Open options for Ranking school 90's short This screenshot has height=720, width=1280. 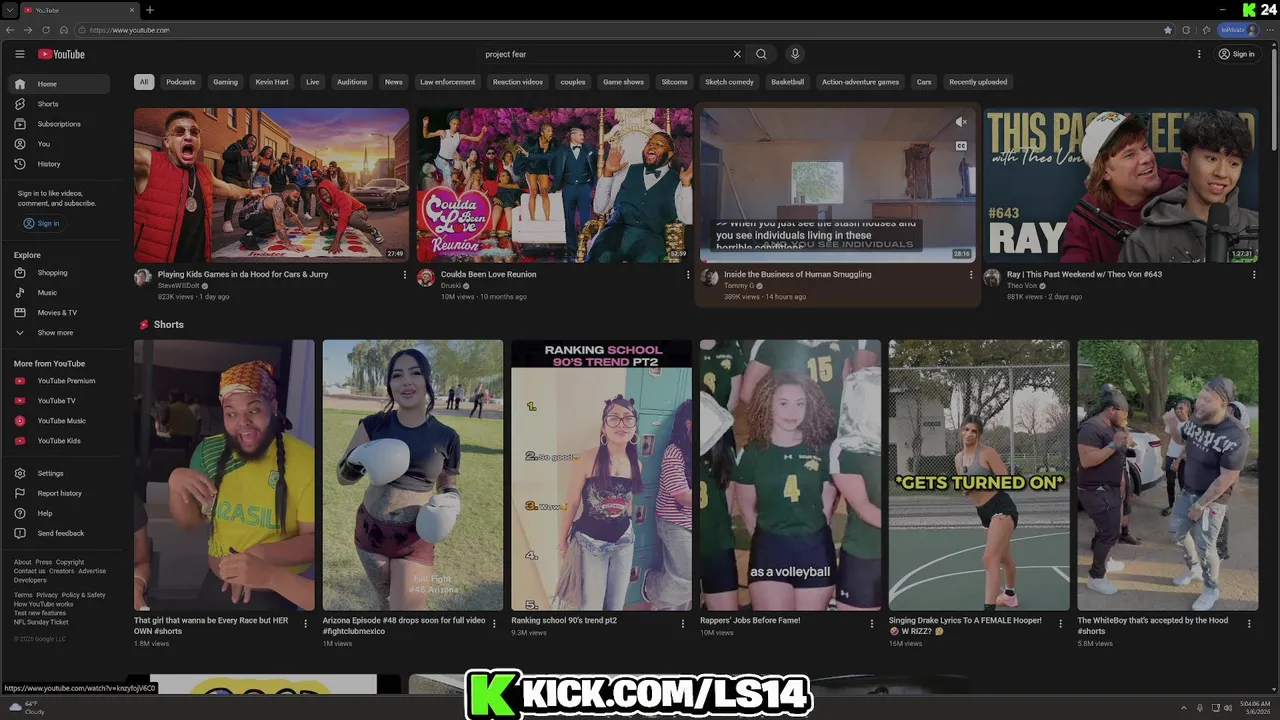[x=683, y=624]
